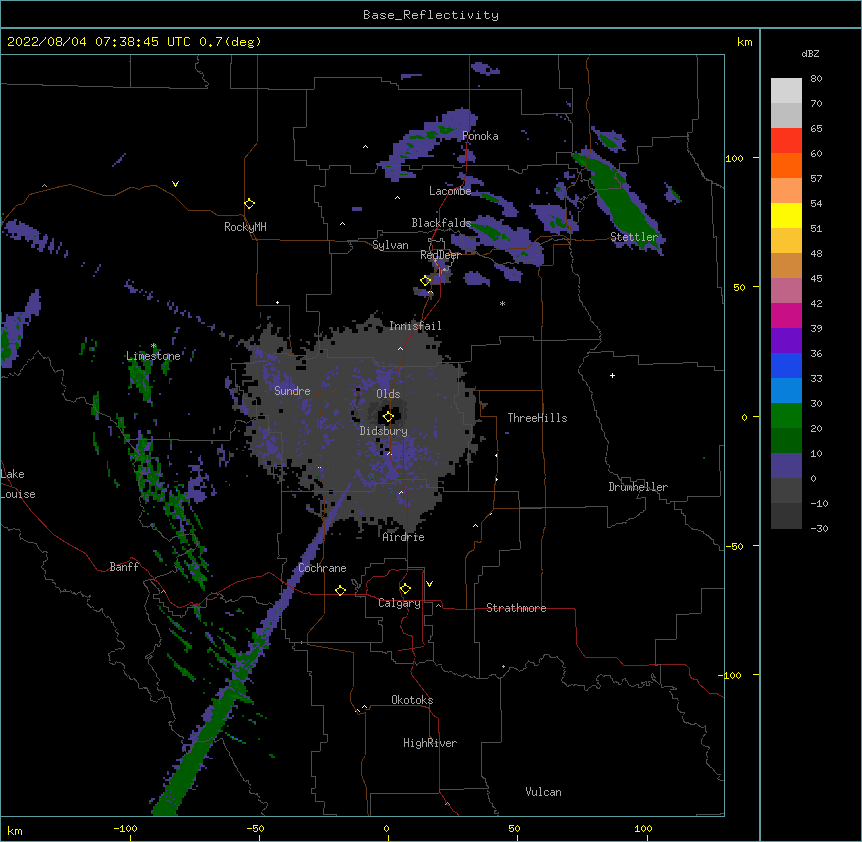
Task: Click the km unit label at top right
Action: 744,42
